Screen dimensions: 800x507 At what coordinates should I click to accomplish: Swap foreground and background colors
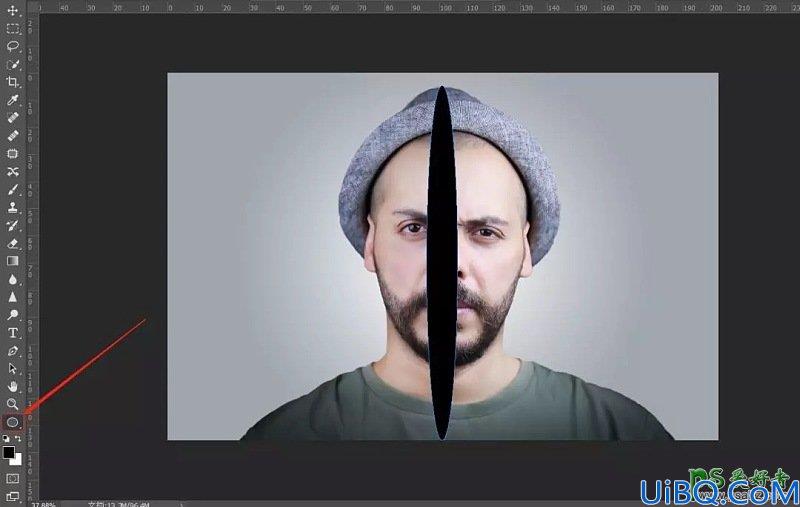(18, 439)
